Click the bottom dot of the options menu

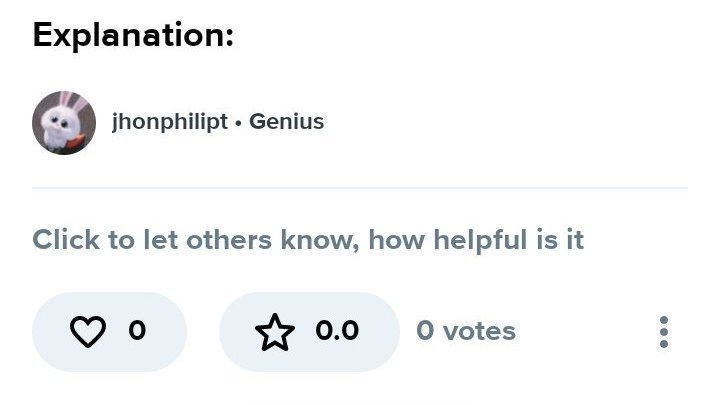(663, 344)
